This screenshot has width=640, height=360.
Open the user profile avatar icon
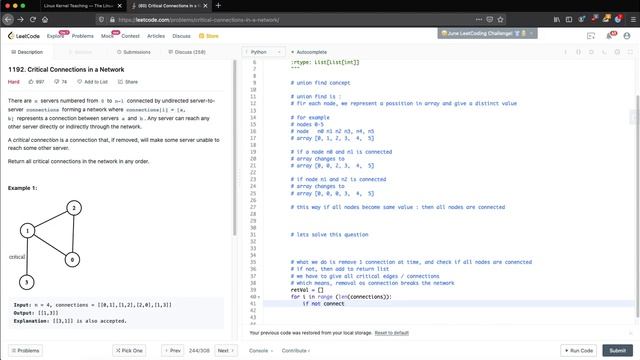coord(627,36)
